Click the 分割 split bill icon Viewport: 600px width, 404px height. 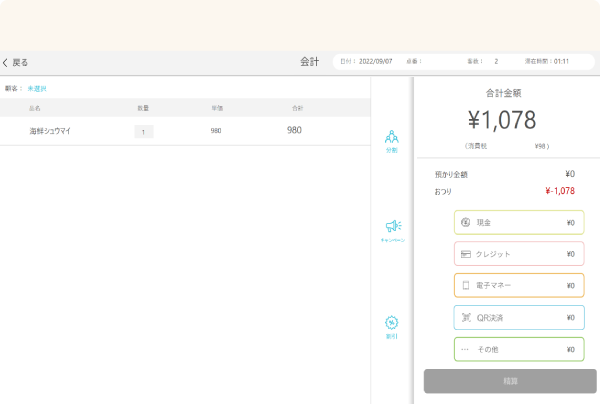(391, 137)
